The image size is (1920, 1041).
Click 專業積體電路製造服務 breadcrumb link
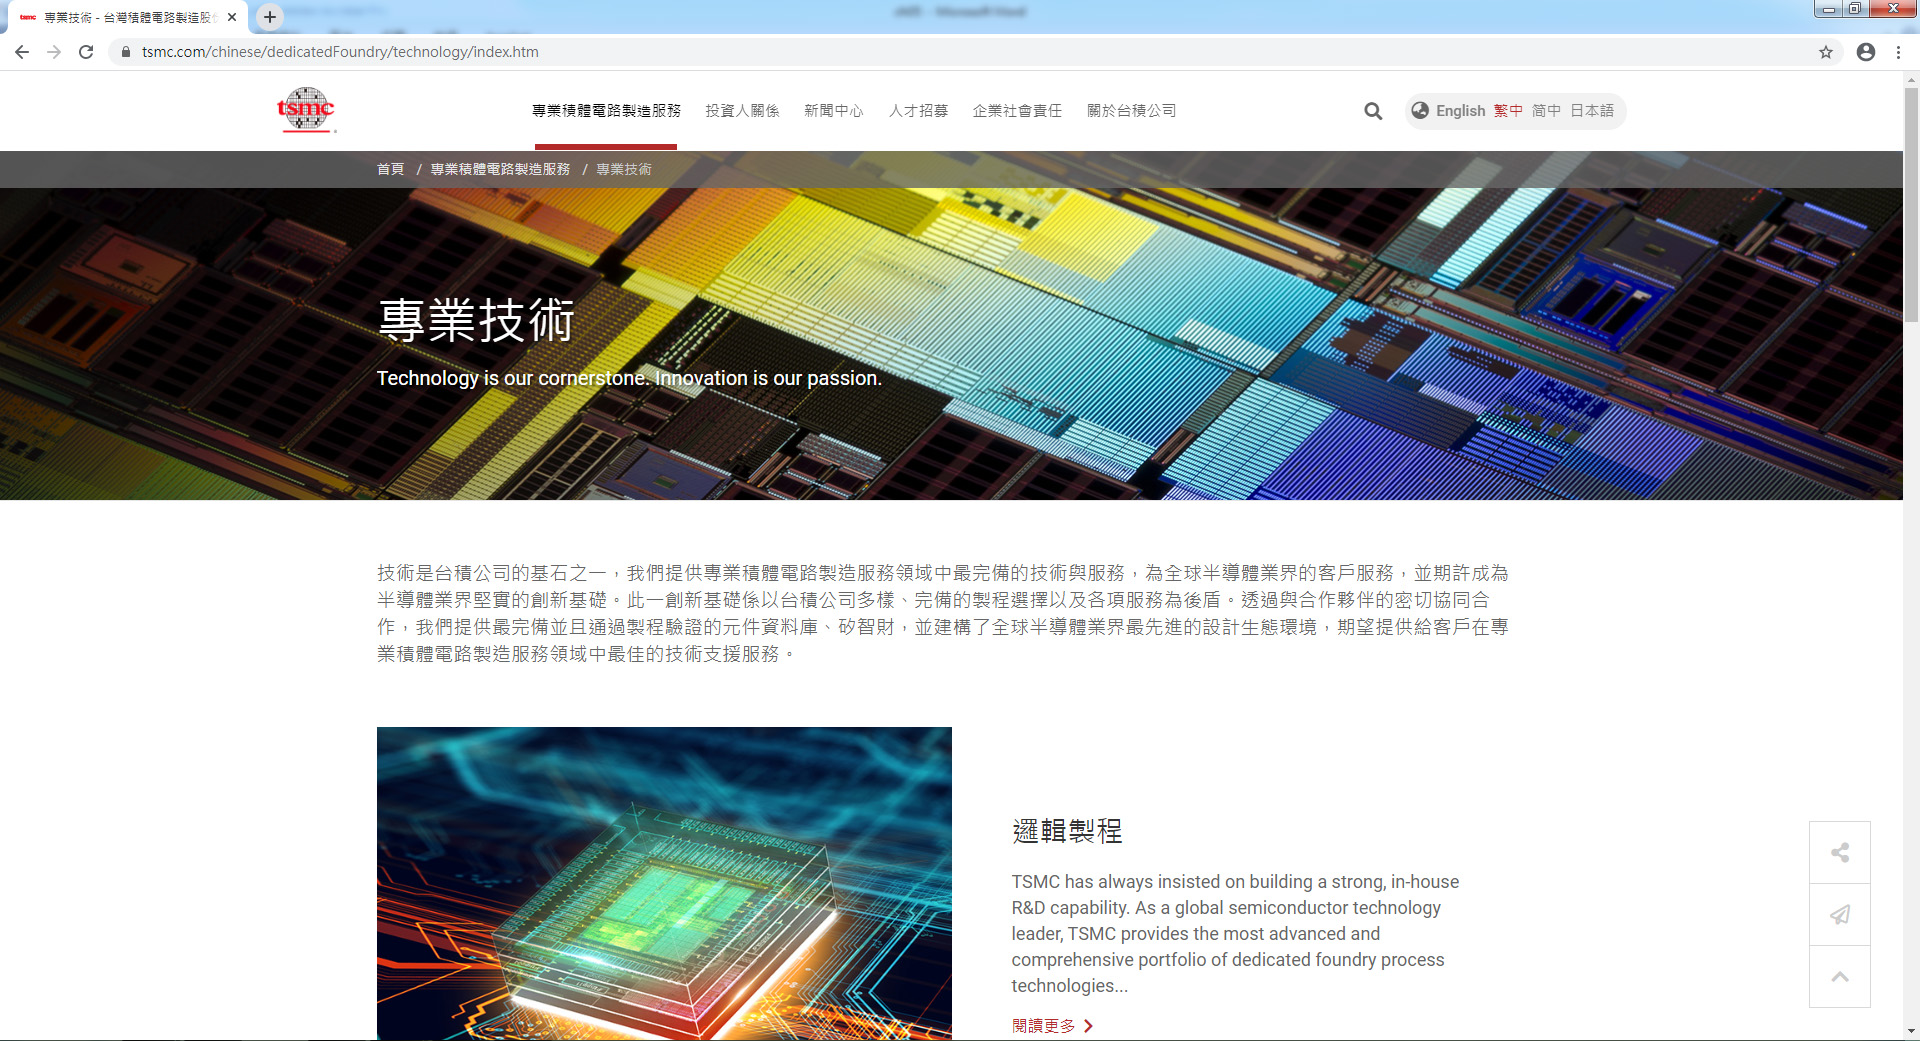[x=500, y=169]
